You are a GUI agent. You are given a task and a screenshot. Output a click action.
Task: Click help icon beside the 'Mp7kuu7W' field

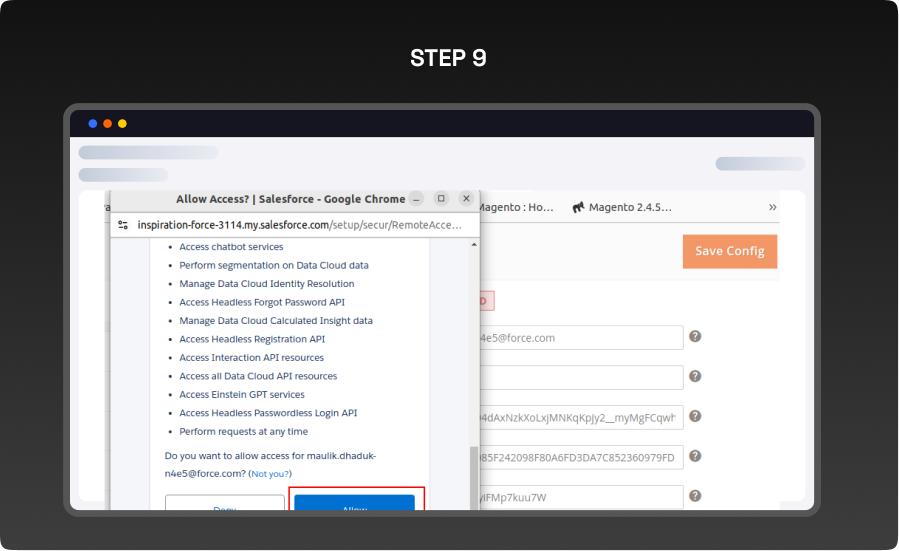pos(695,496)
